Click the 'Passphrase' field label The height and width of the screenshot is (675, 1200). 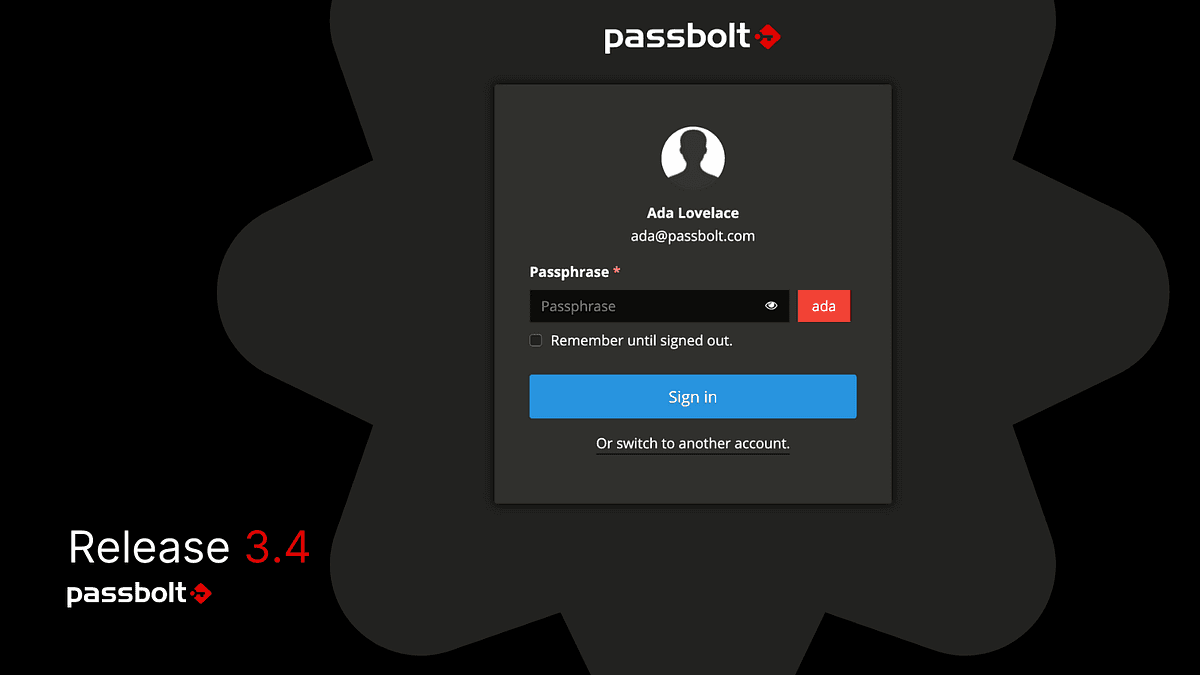pos(569,272)
